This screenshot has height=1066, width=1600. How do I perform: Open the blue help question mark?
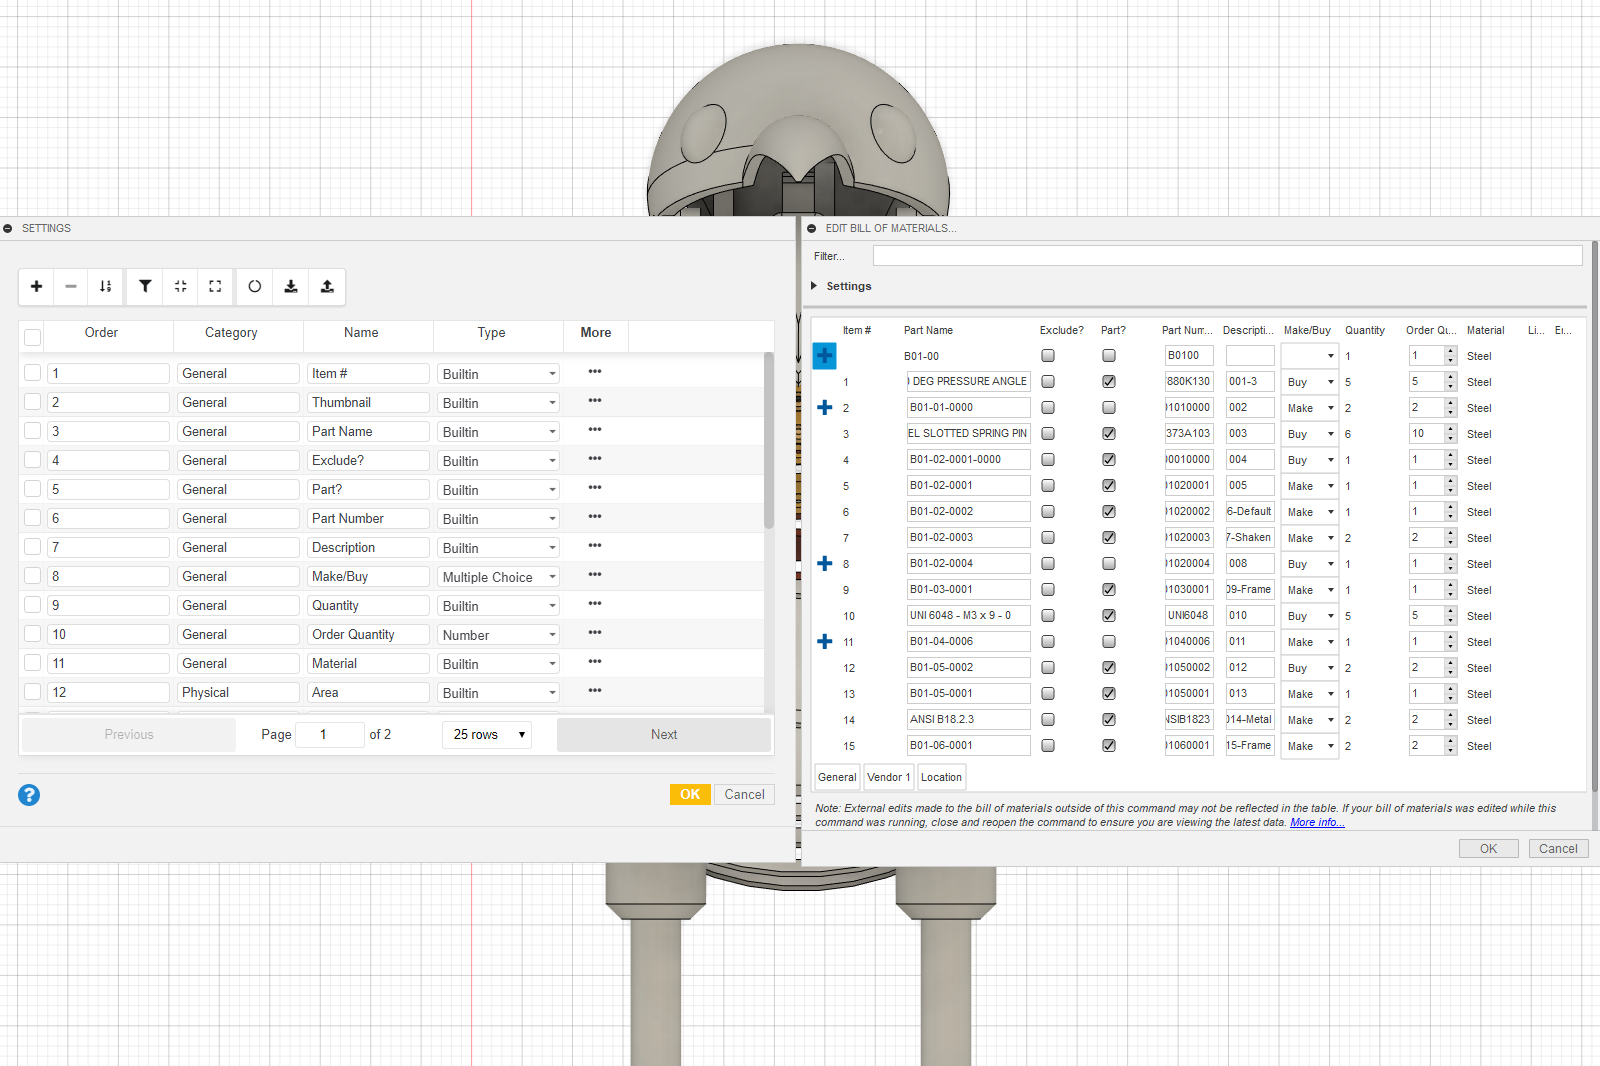click(29, 795)
